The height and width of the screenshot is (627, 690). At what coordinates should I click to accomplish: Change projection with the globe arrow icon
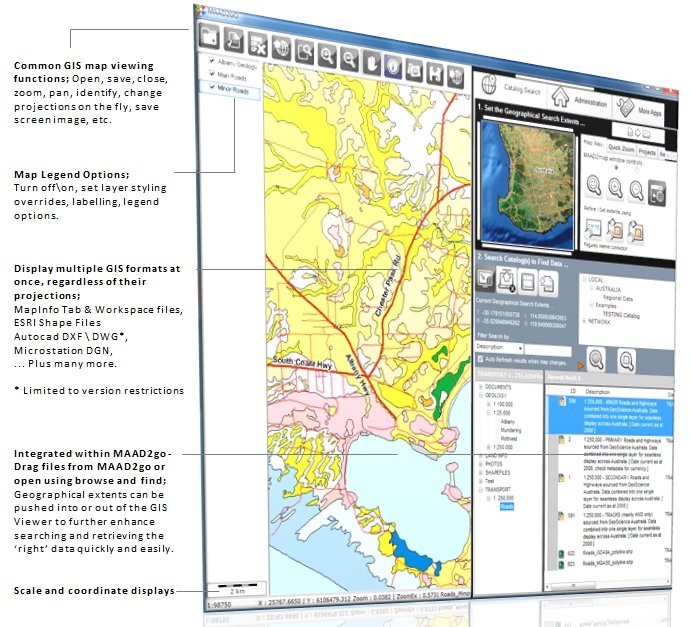[281, 48]
